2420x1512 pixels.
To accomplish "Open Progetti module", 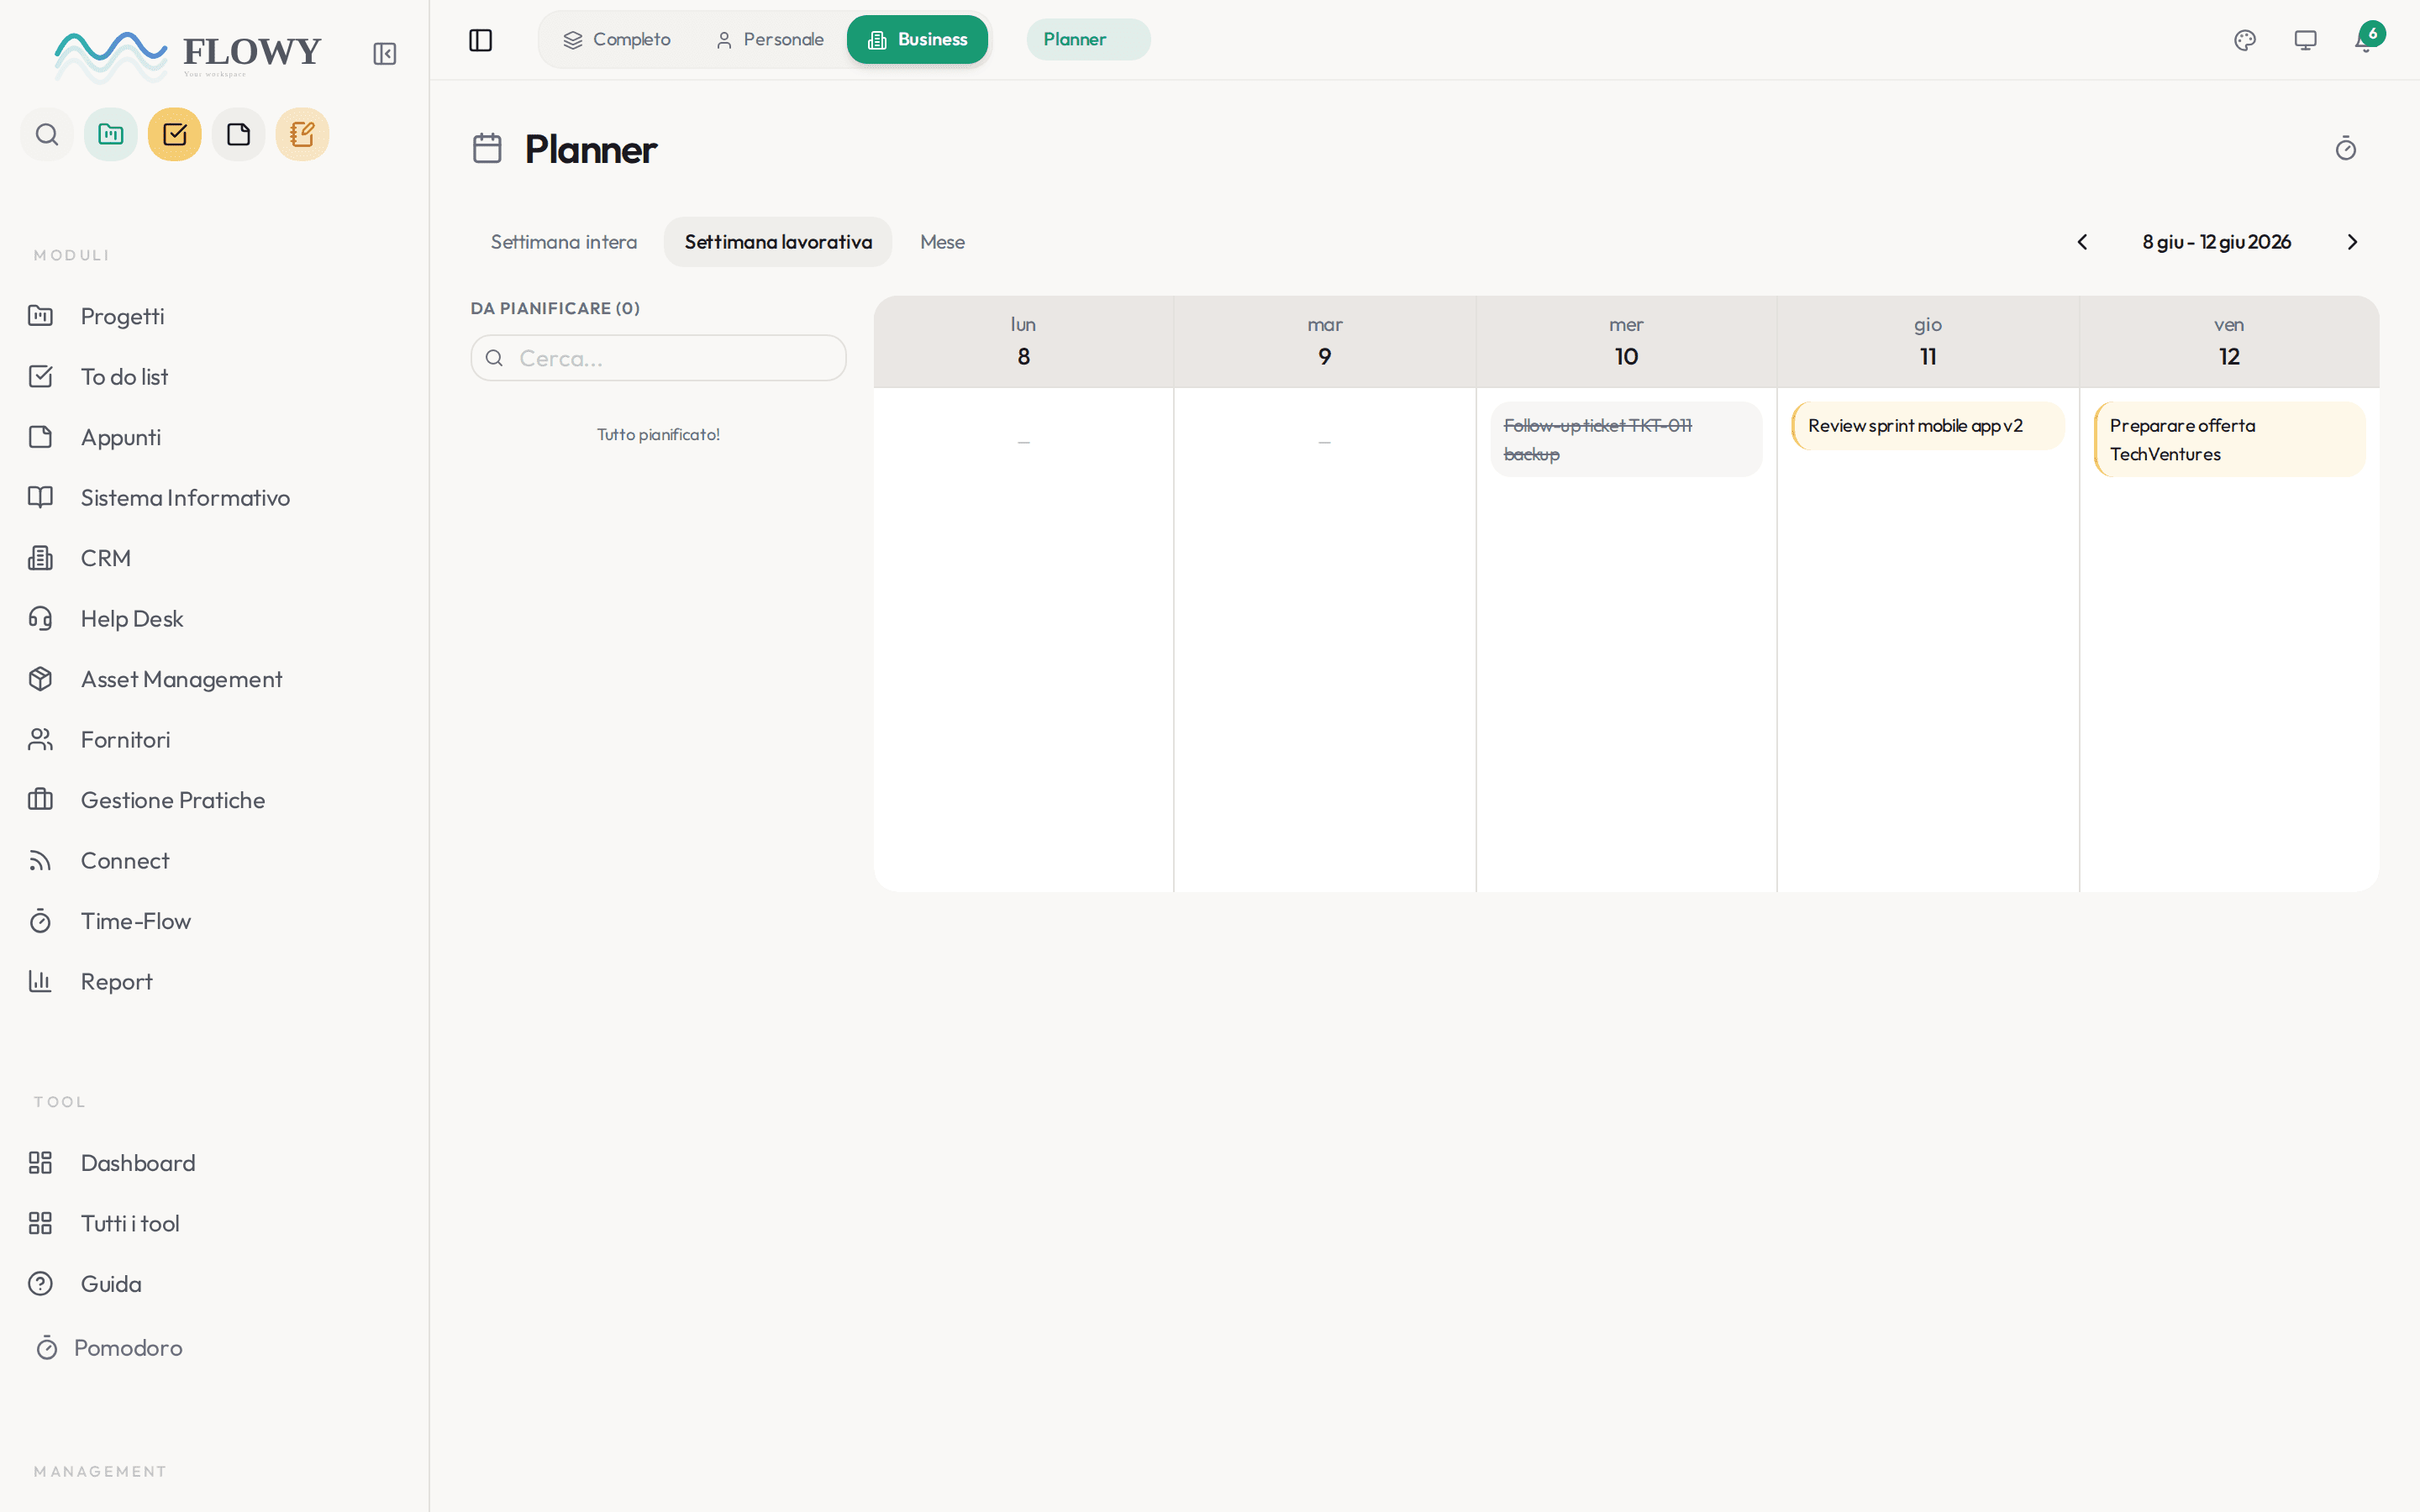I will click(x=214, y=316).
